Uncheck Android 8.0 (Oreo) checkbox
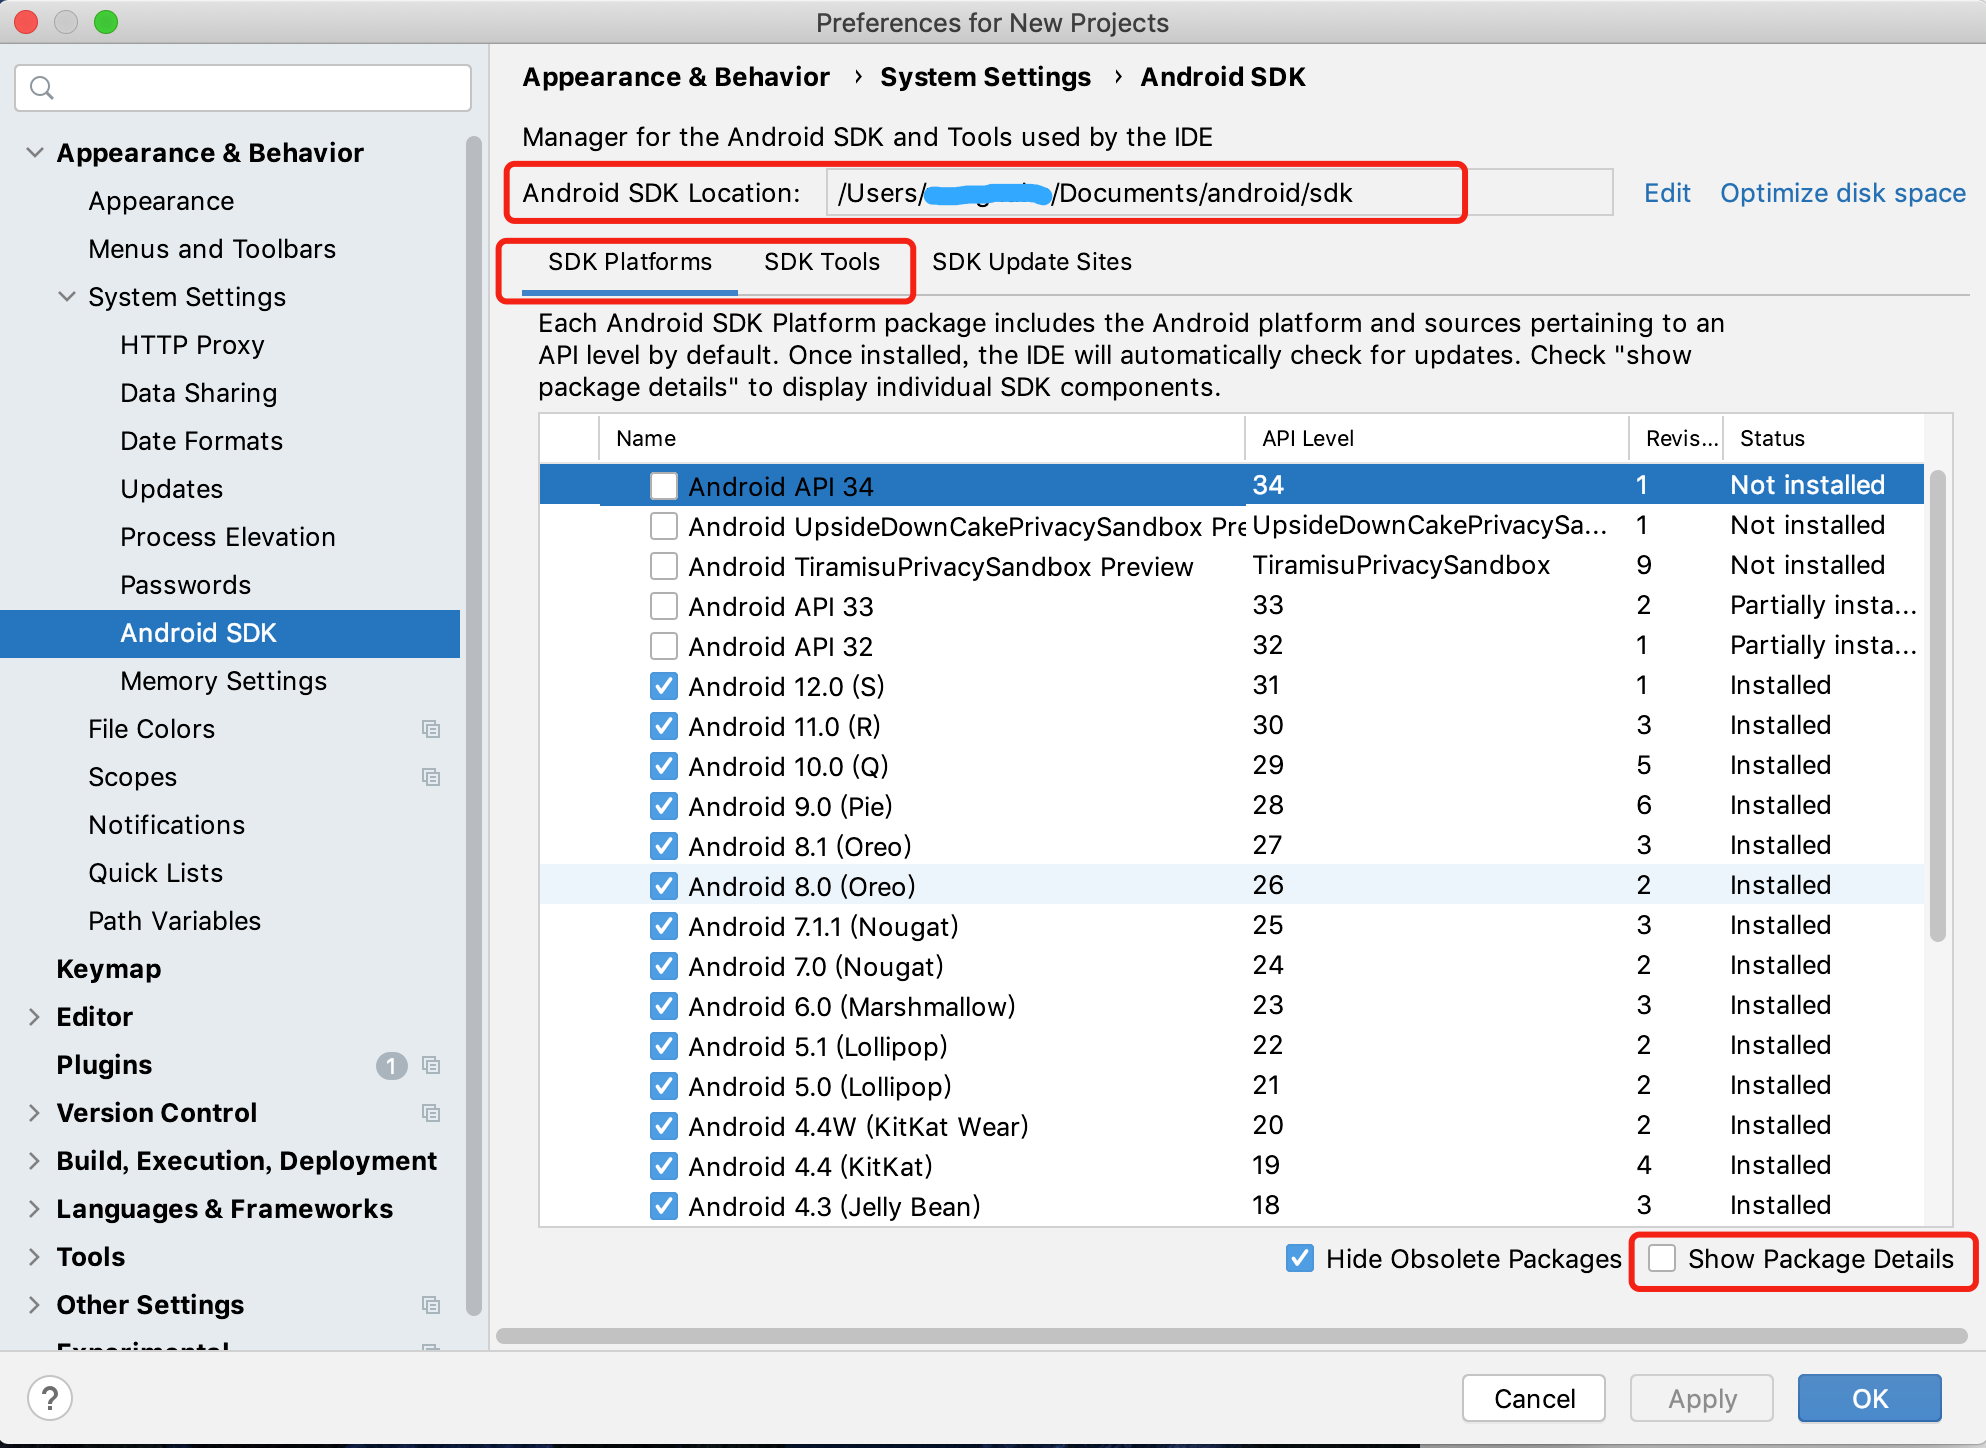Image resolution: width=1986 pixels, height=1448 pixels. tap(664, 886)
